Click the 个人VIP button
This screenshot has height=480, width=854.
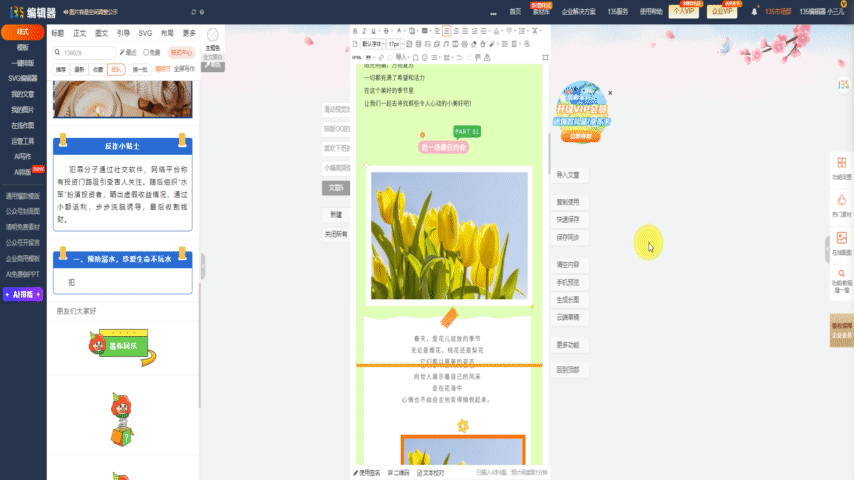(684, 11)
